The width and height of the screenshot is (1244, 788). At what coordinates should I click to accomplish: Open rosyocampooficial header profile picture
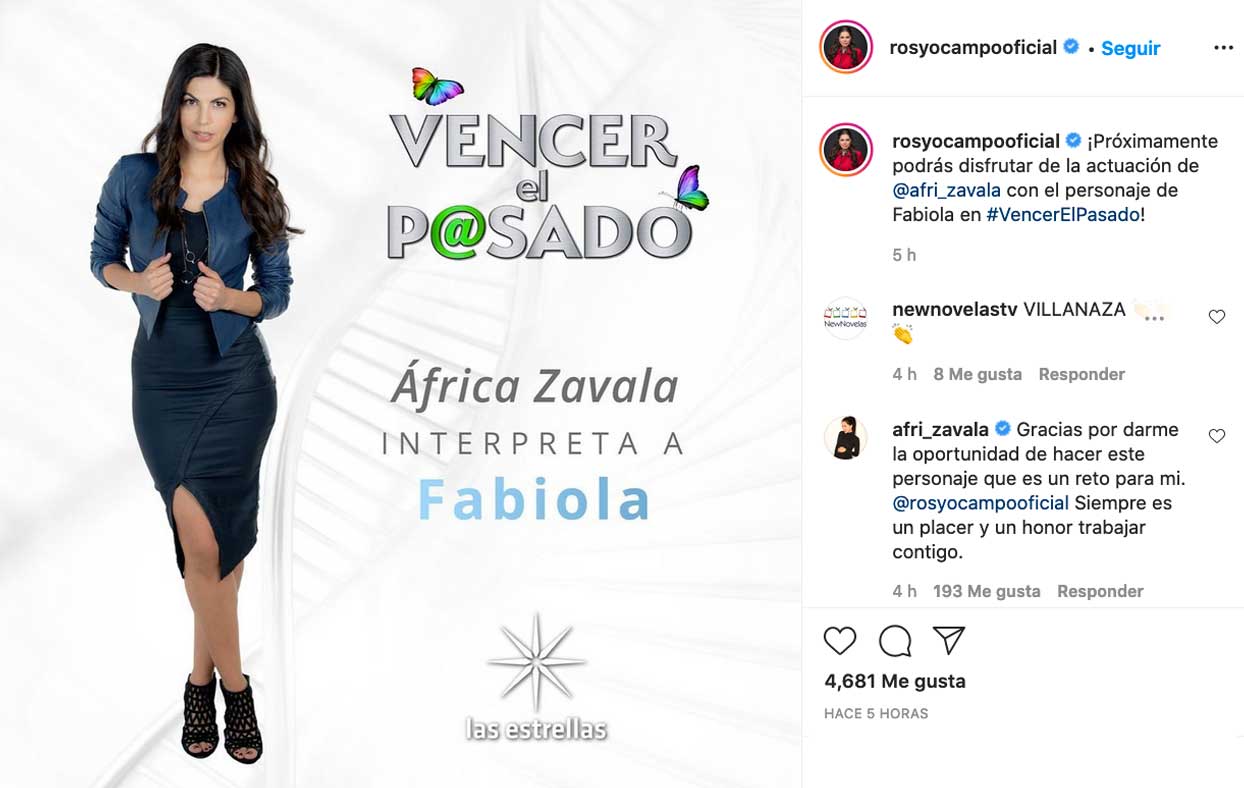[x=845, y=48]
